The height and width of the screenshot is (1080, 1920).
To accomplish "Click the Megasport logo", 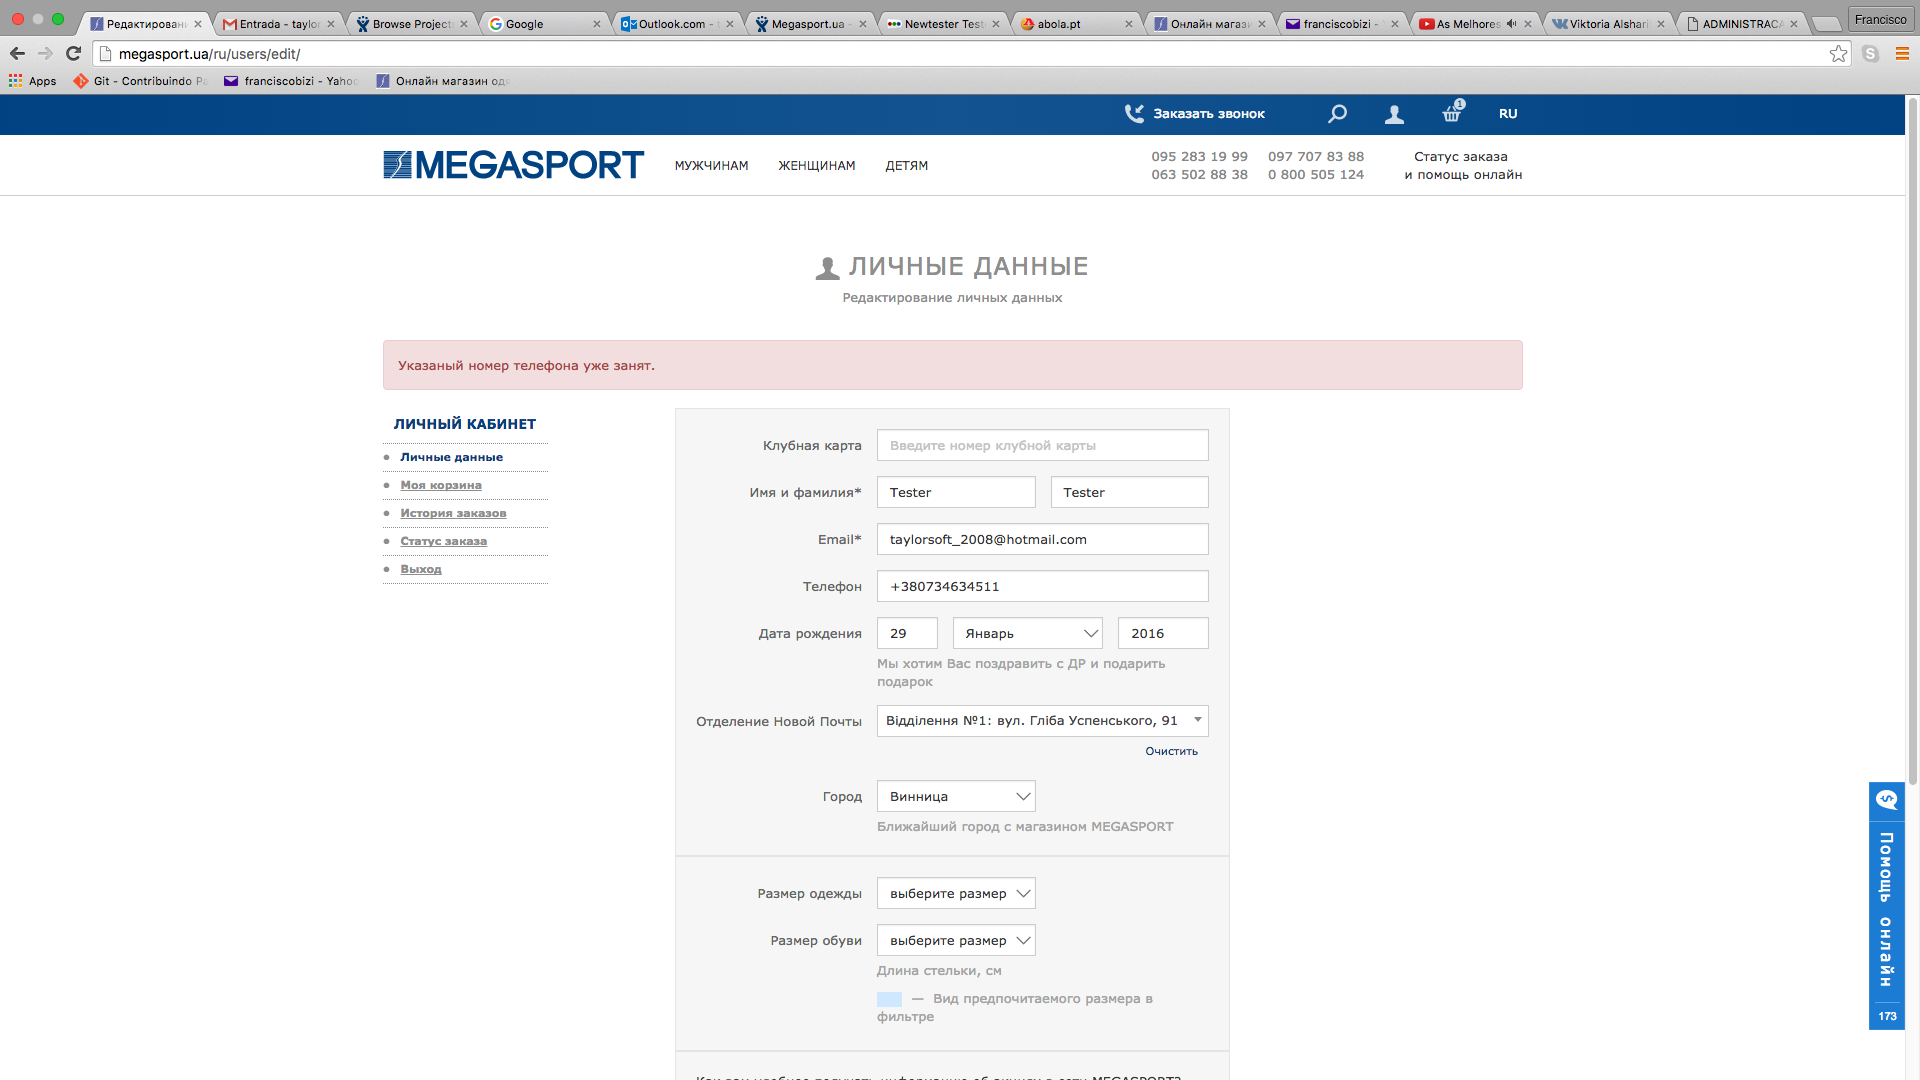I will click(x=513, y=165).
